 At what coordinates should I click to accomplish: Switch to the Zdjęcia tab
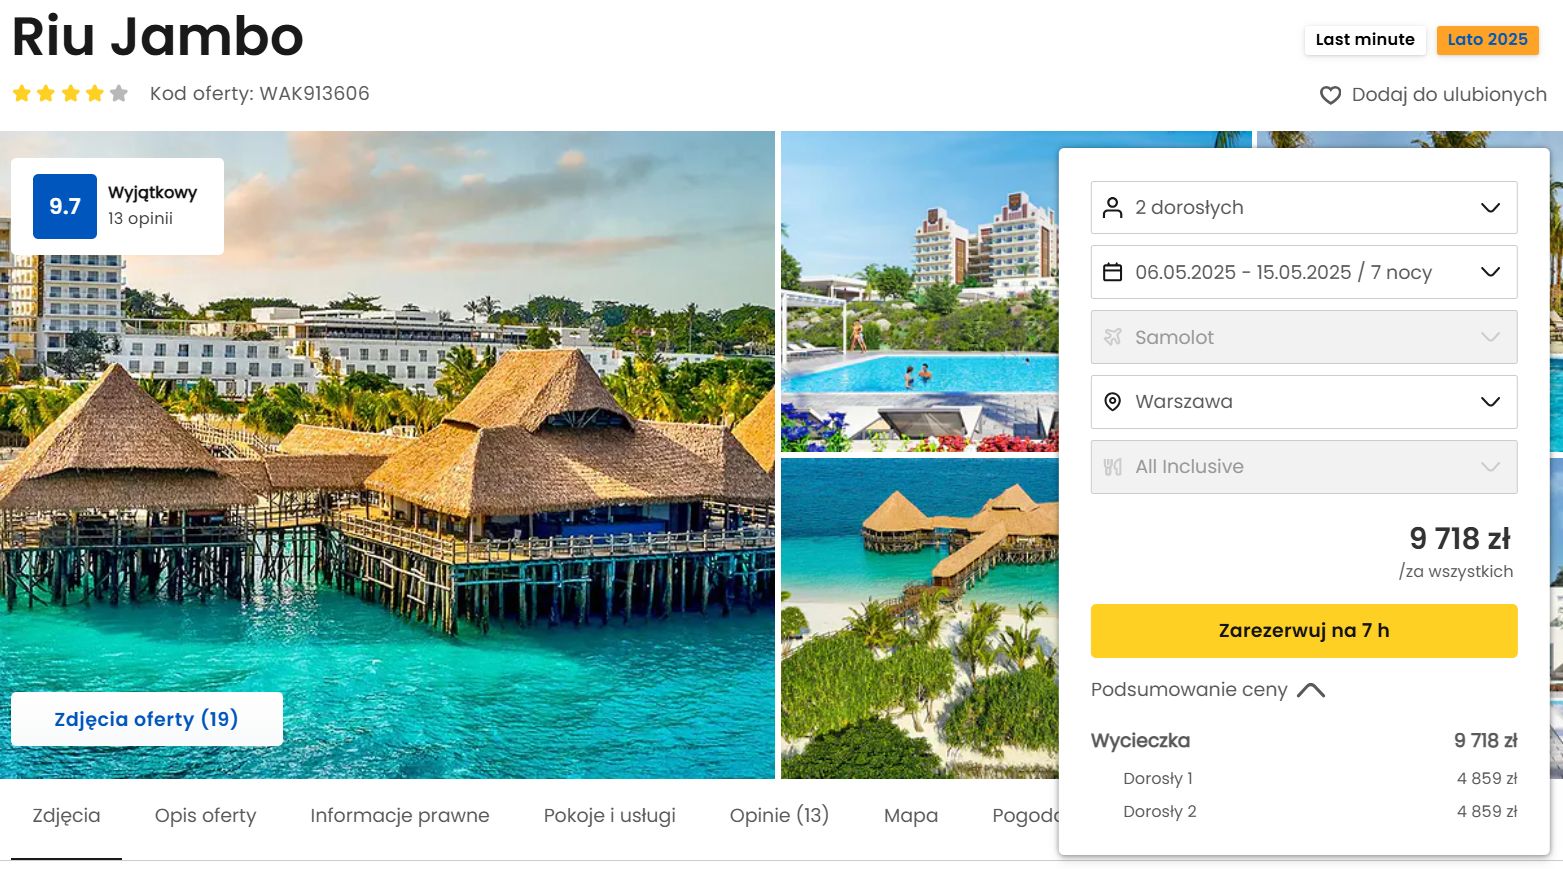[x=66, y=816]
